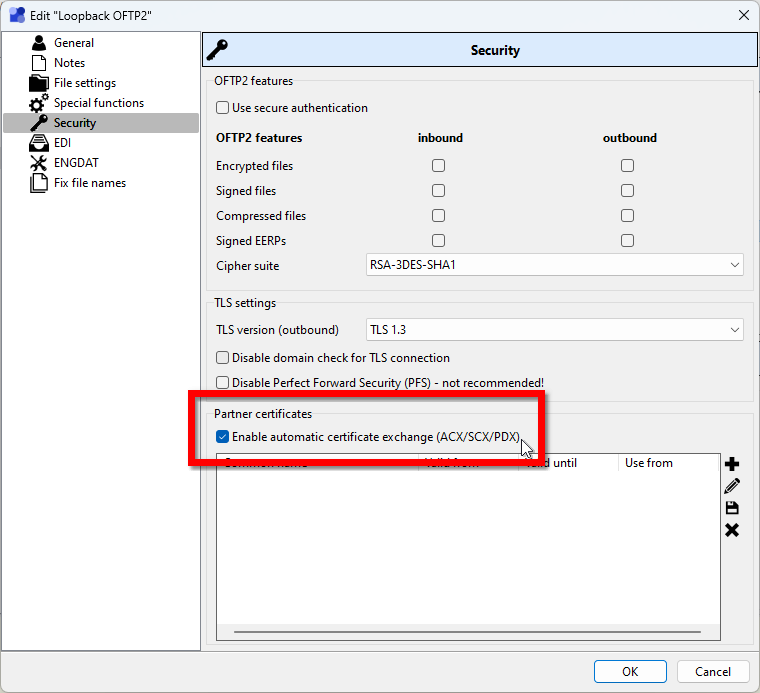Screen dimensions: 760x693
Task: Switch to the EDI section
Action: 62,143
